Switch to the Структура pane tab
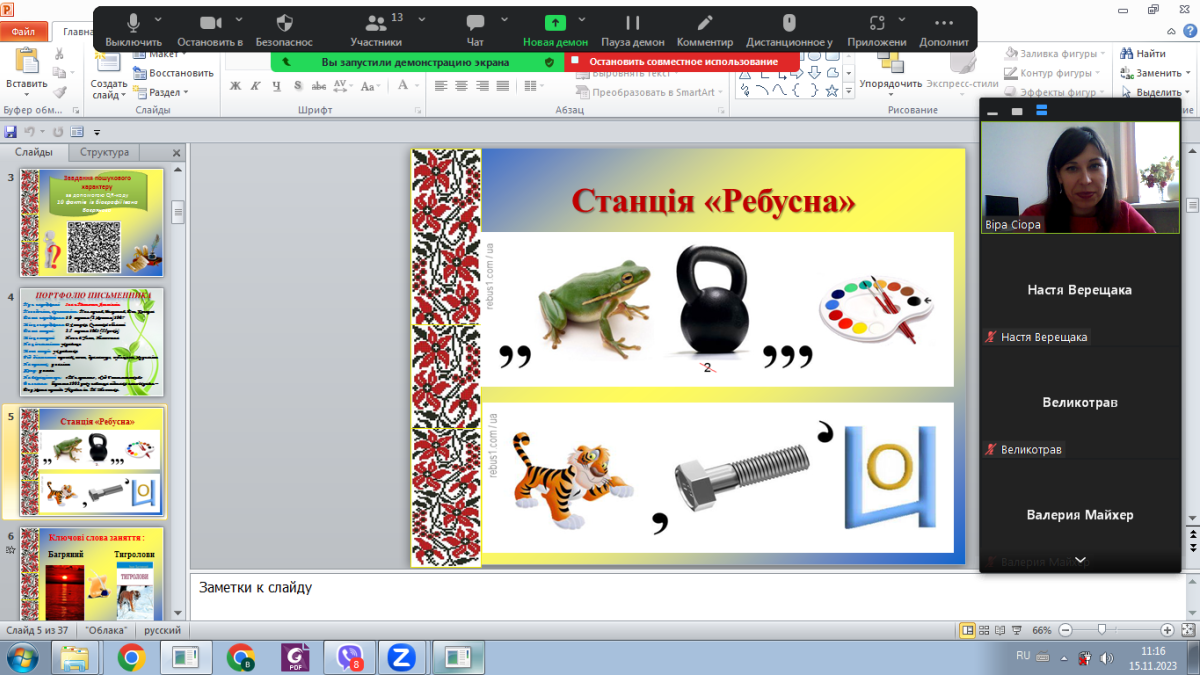This screenshot has width=1200, height=675. pyautogui.click(x=104, y=152)
